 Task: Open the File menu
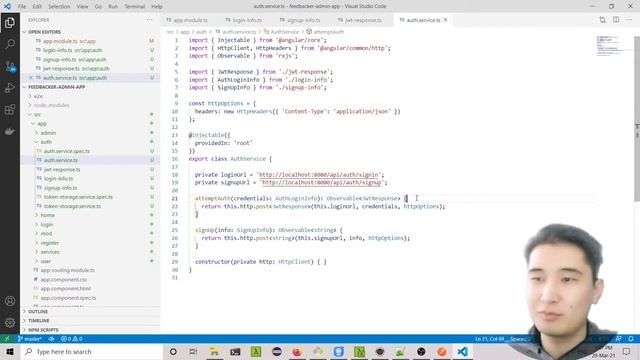coord(22,6)
